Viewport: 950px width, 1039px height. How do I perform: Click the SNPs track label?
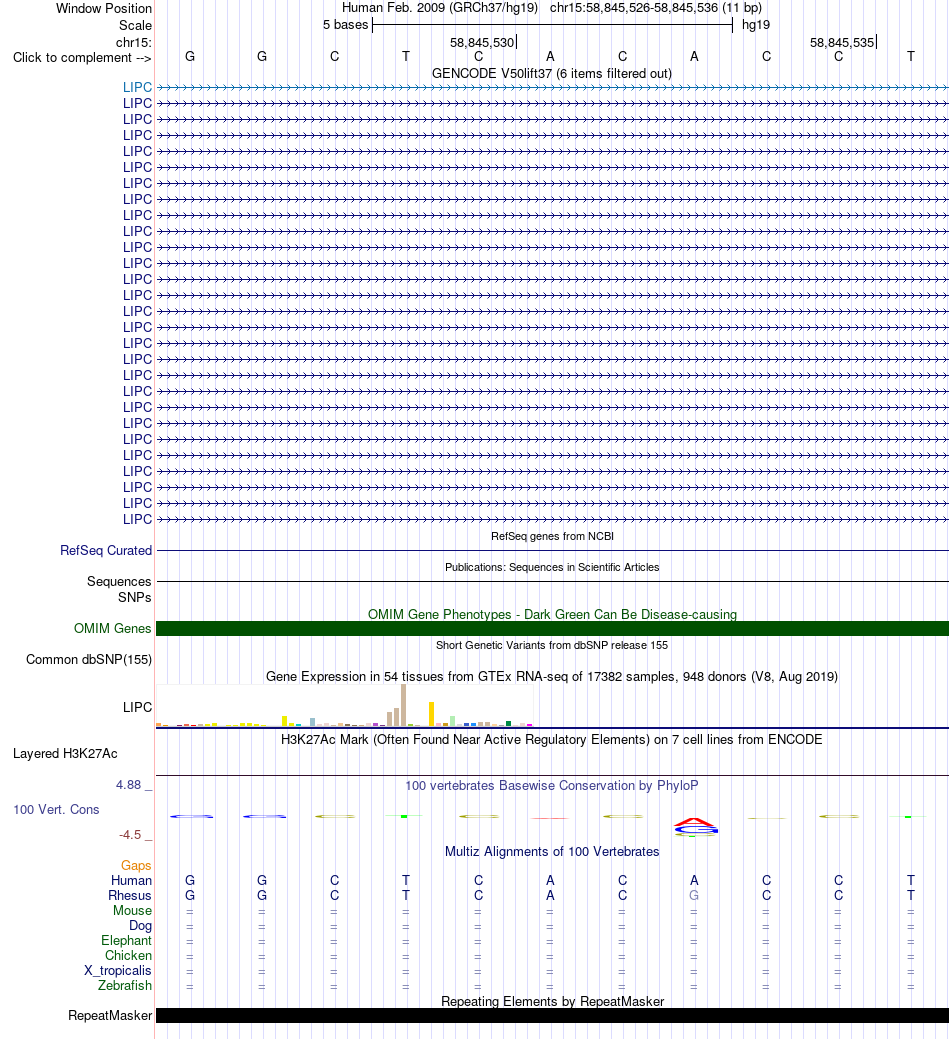tap(134, 597)
